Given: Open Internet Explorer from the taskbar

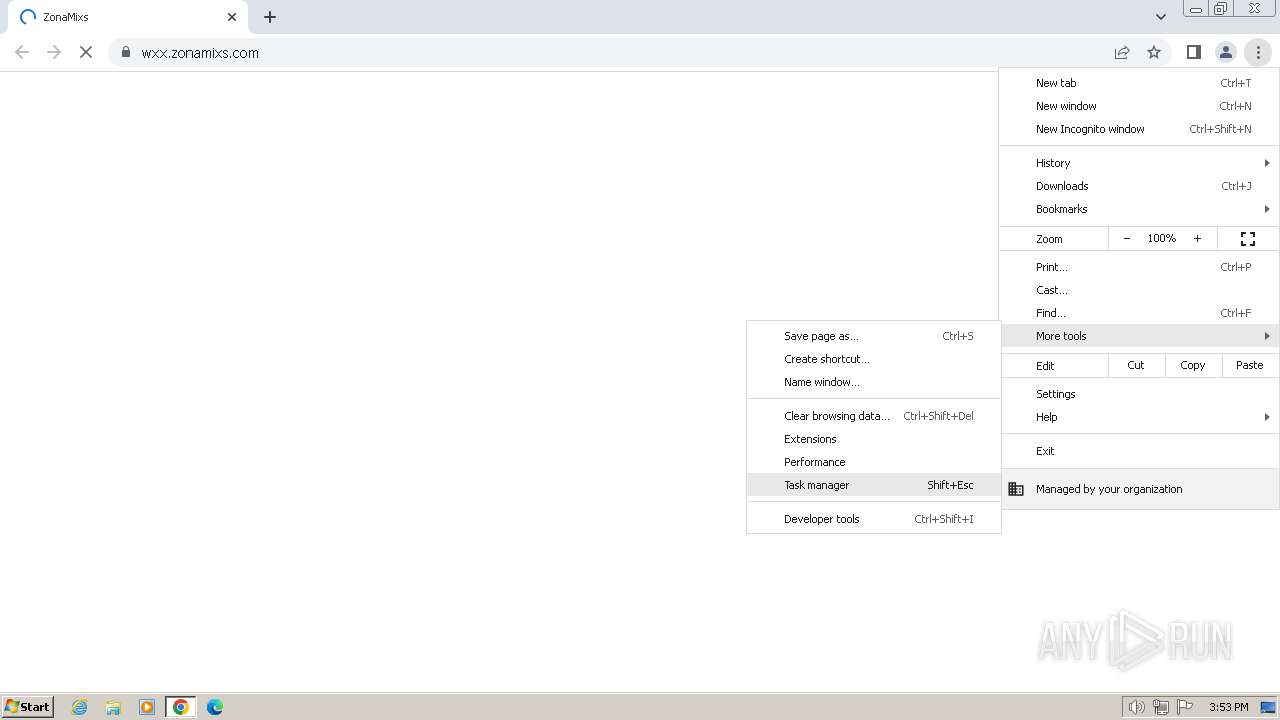Looking at the screenshot, I should [80, 707].
